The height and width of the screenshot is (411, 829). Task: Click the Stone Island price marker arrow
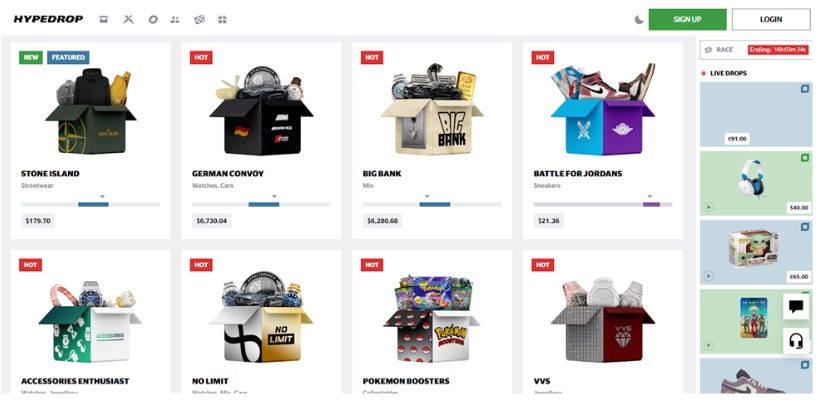[x=103, y=197]
